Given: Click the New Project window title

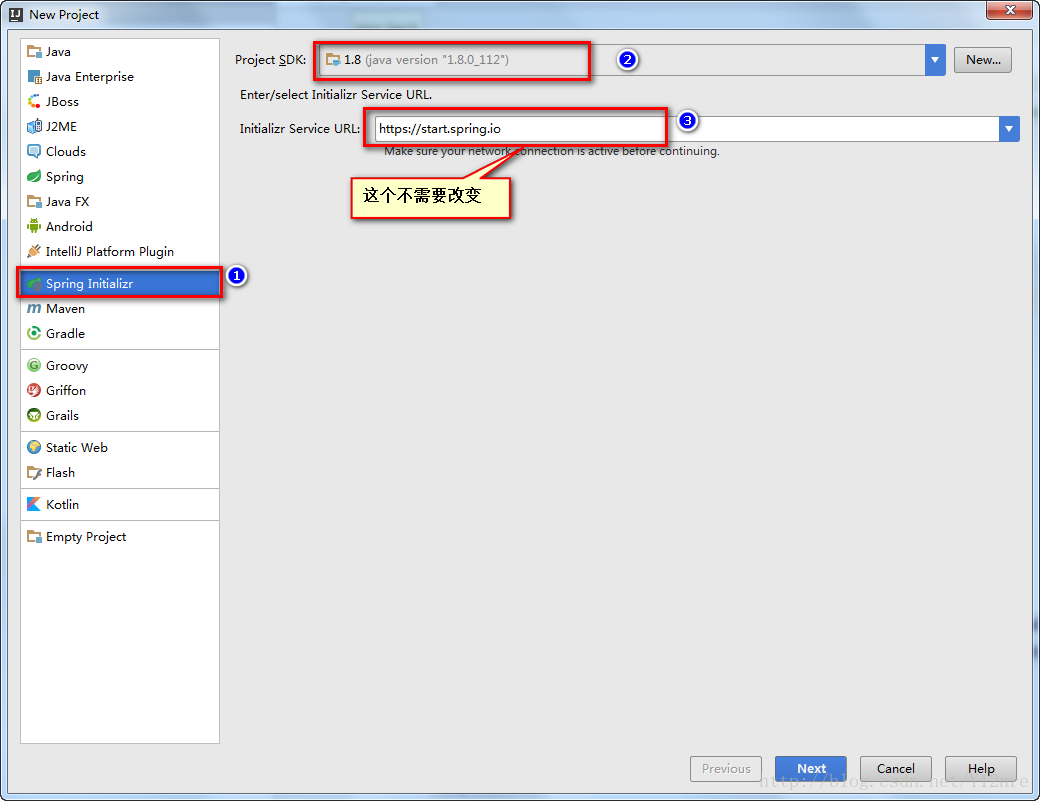Looking at the screenshot, I should coord(64,15).
